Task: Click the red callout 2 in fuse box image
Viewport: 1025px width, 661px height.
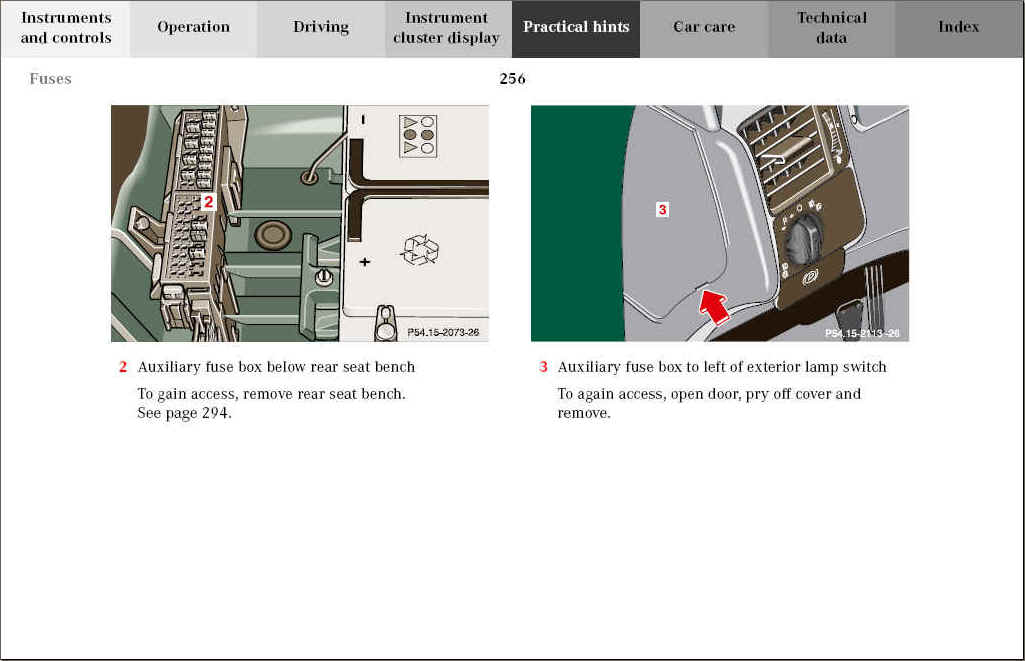Action: coord(208,201)
